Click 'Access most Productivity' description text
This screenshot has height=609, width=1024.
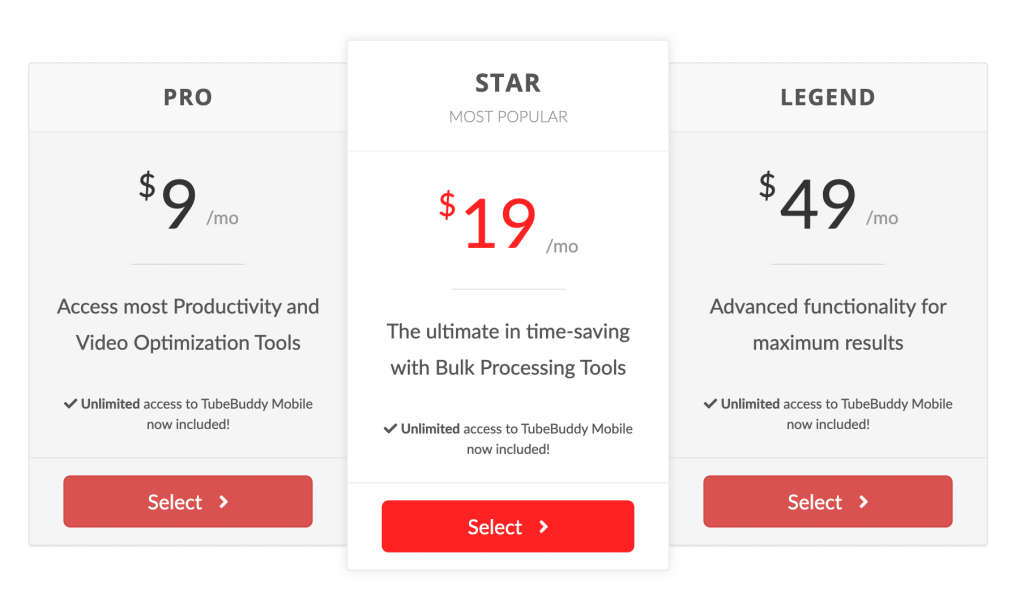pyautogui.click(x=188, y=324)
